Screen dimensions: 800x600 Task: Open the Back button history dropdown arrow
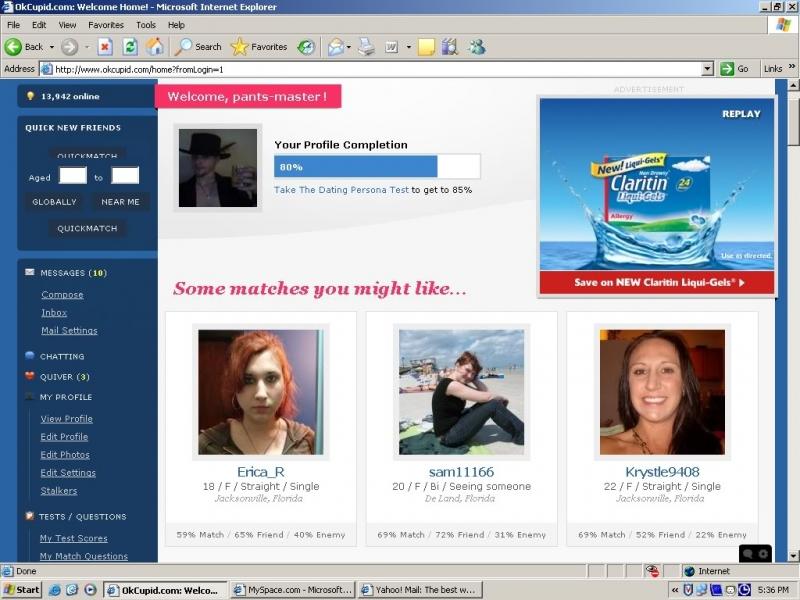[51, 47]
